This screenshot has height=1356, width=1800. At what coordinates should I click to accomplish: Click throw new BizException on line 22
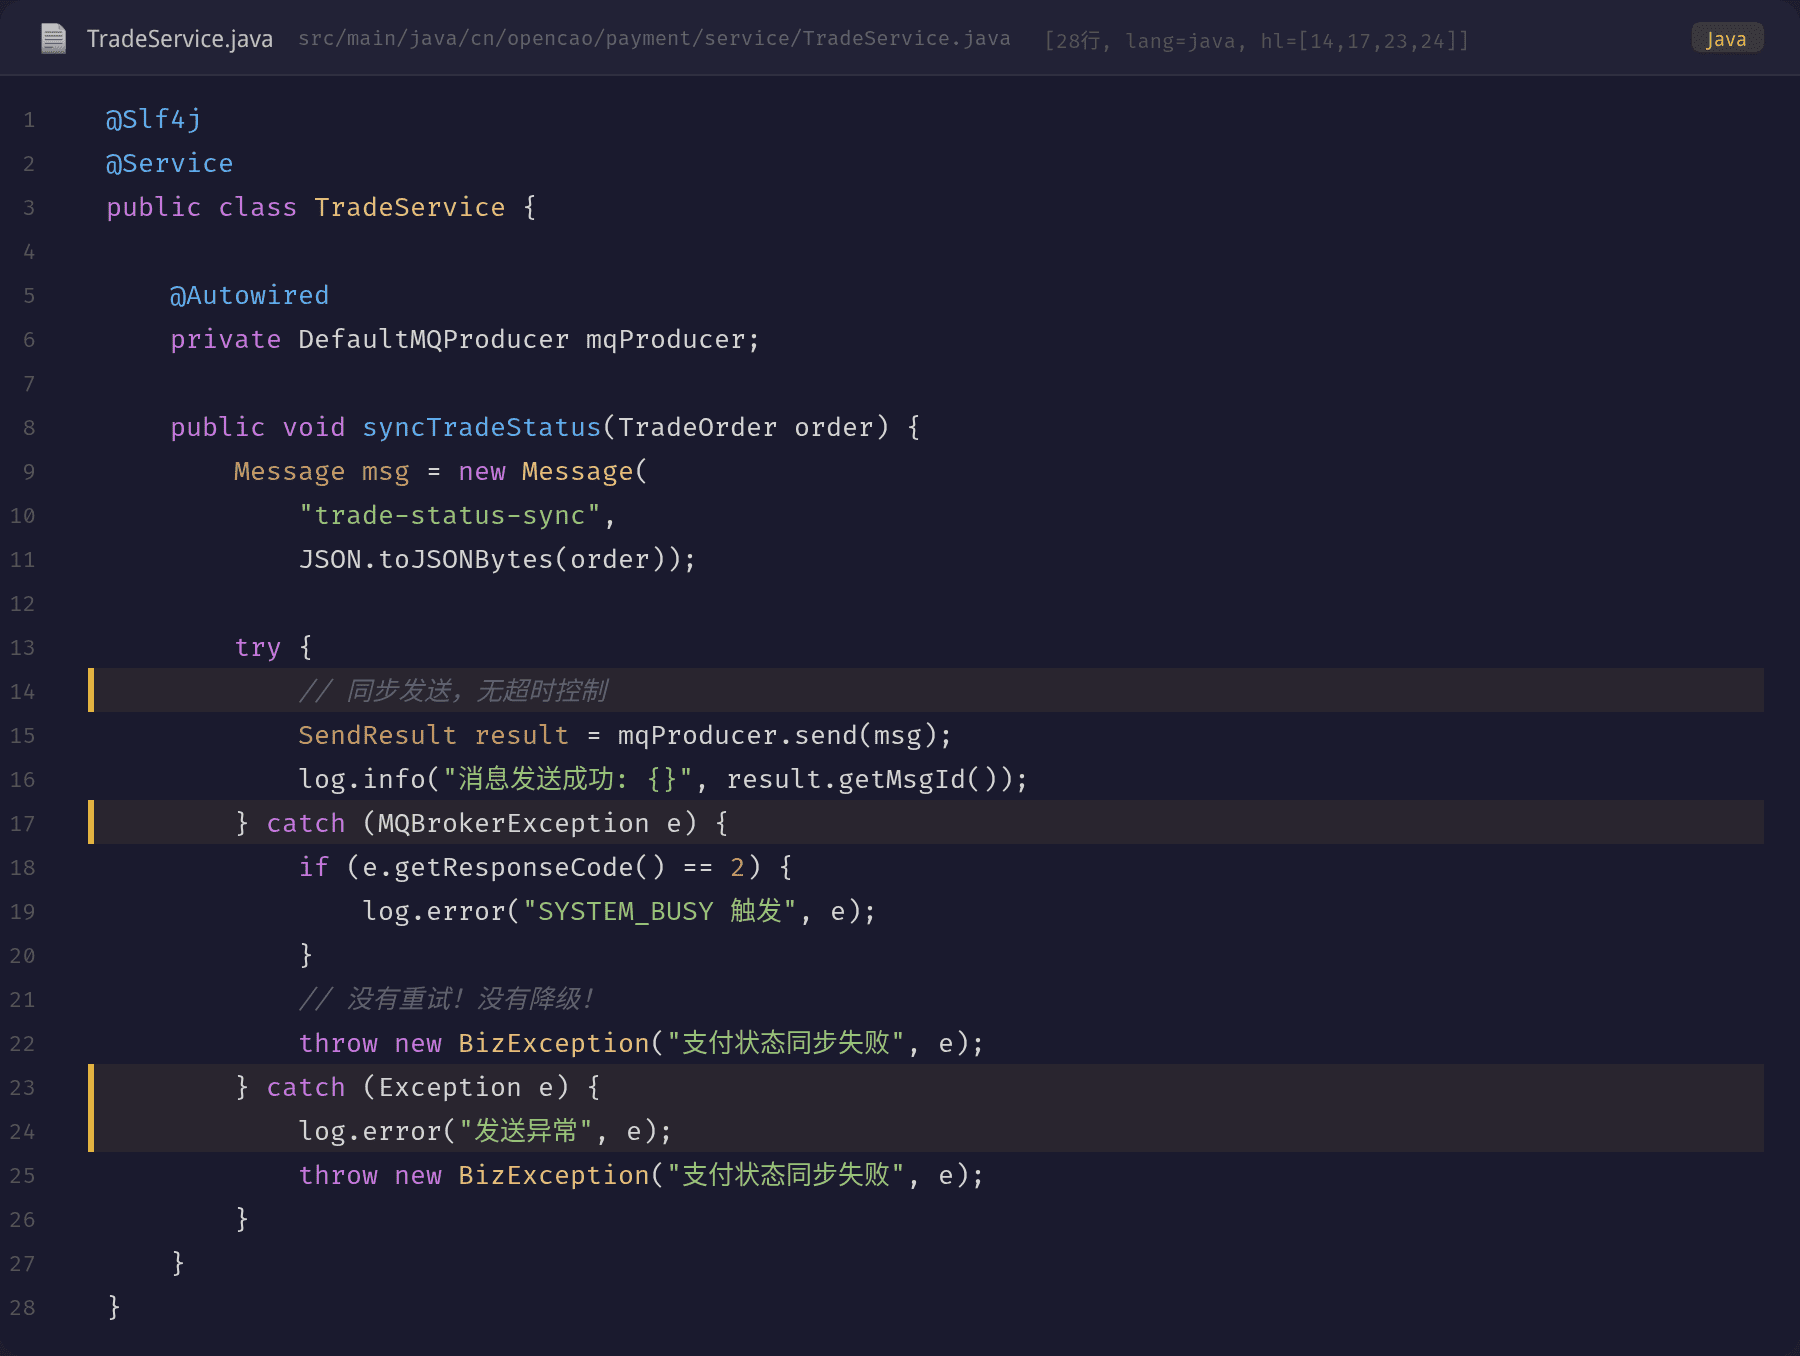641,1044
